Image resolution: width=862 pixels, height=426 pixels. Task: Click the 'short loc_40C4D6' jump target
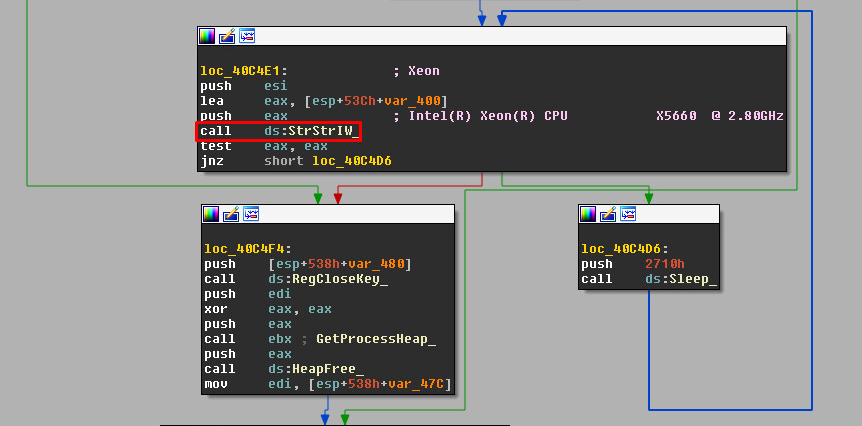[328, 161]
